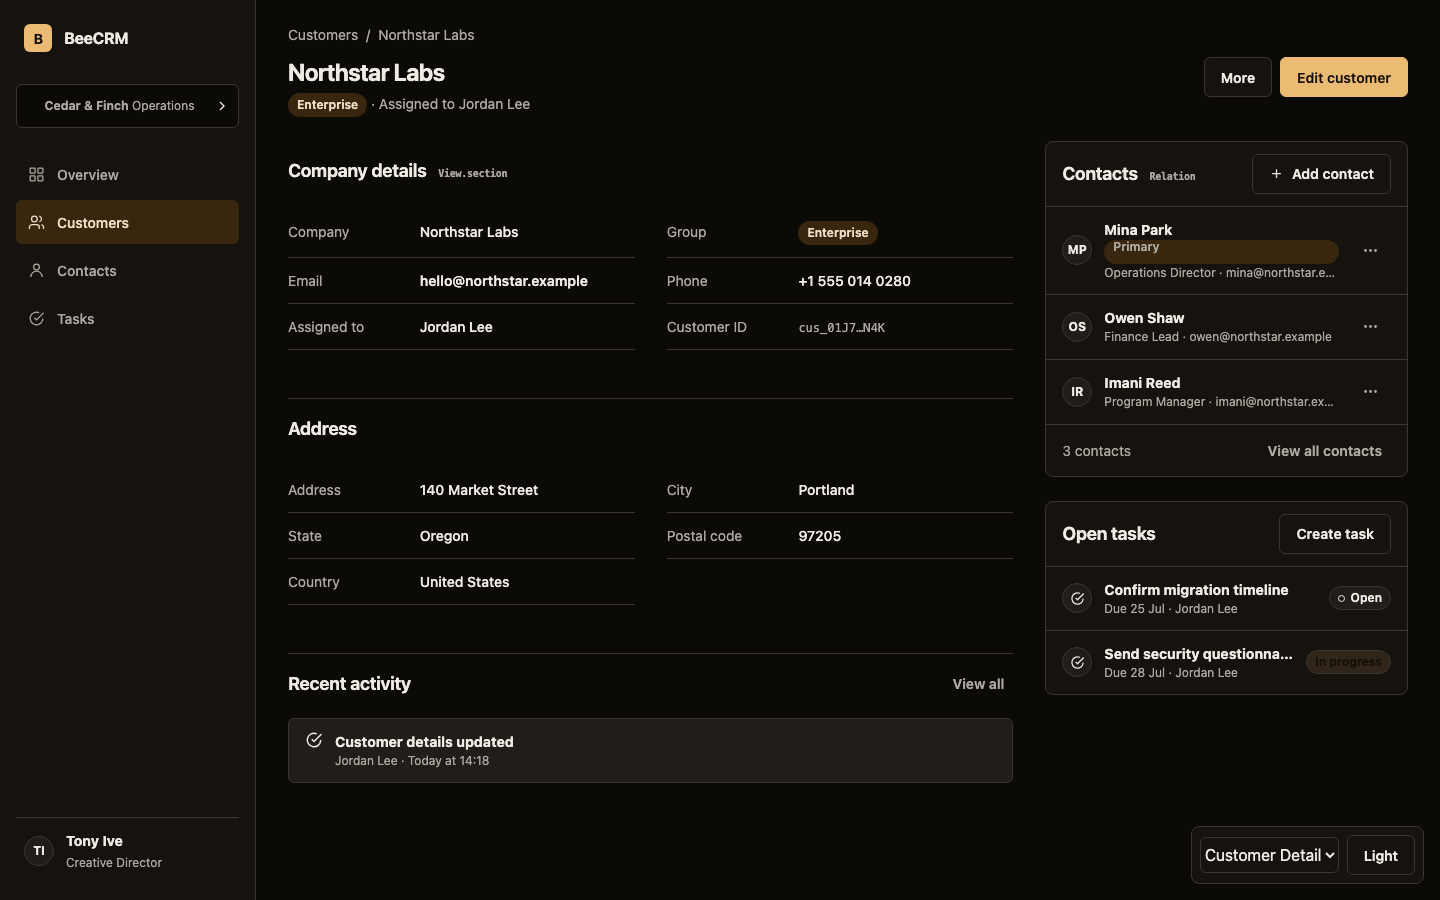Click the Edit customer button

click(x=1344, y=77)
